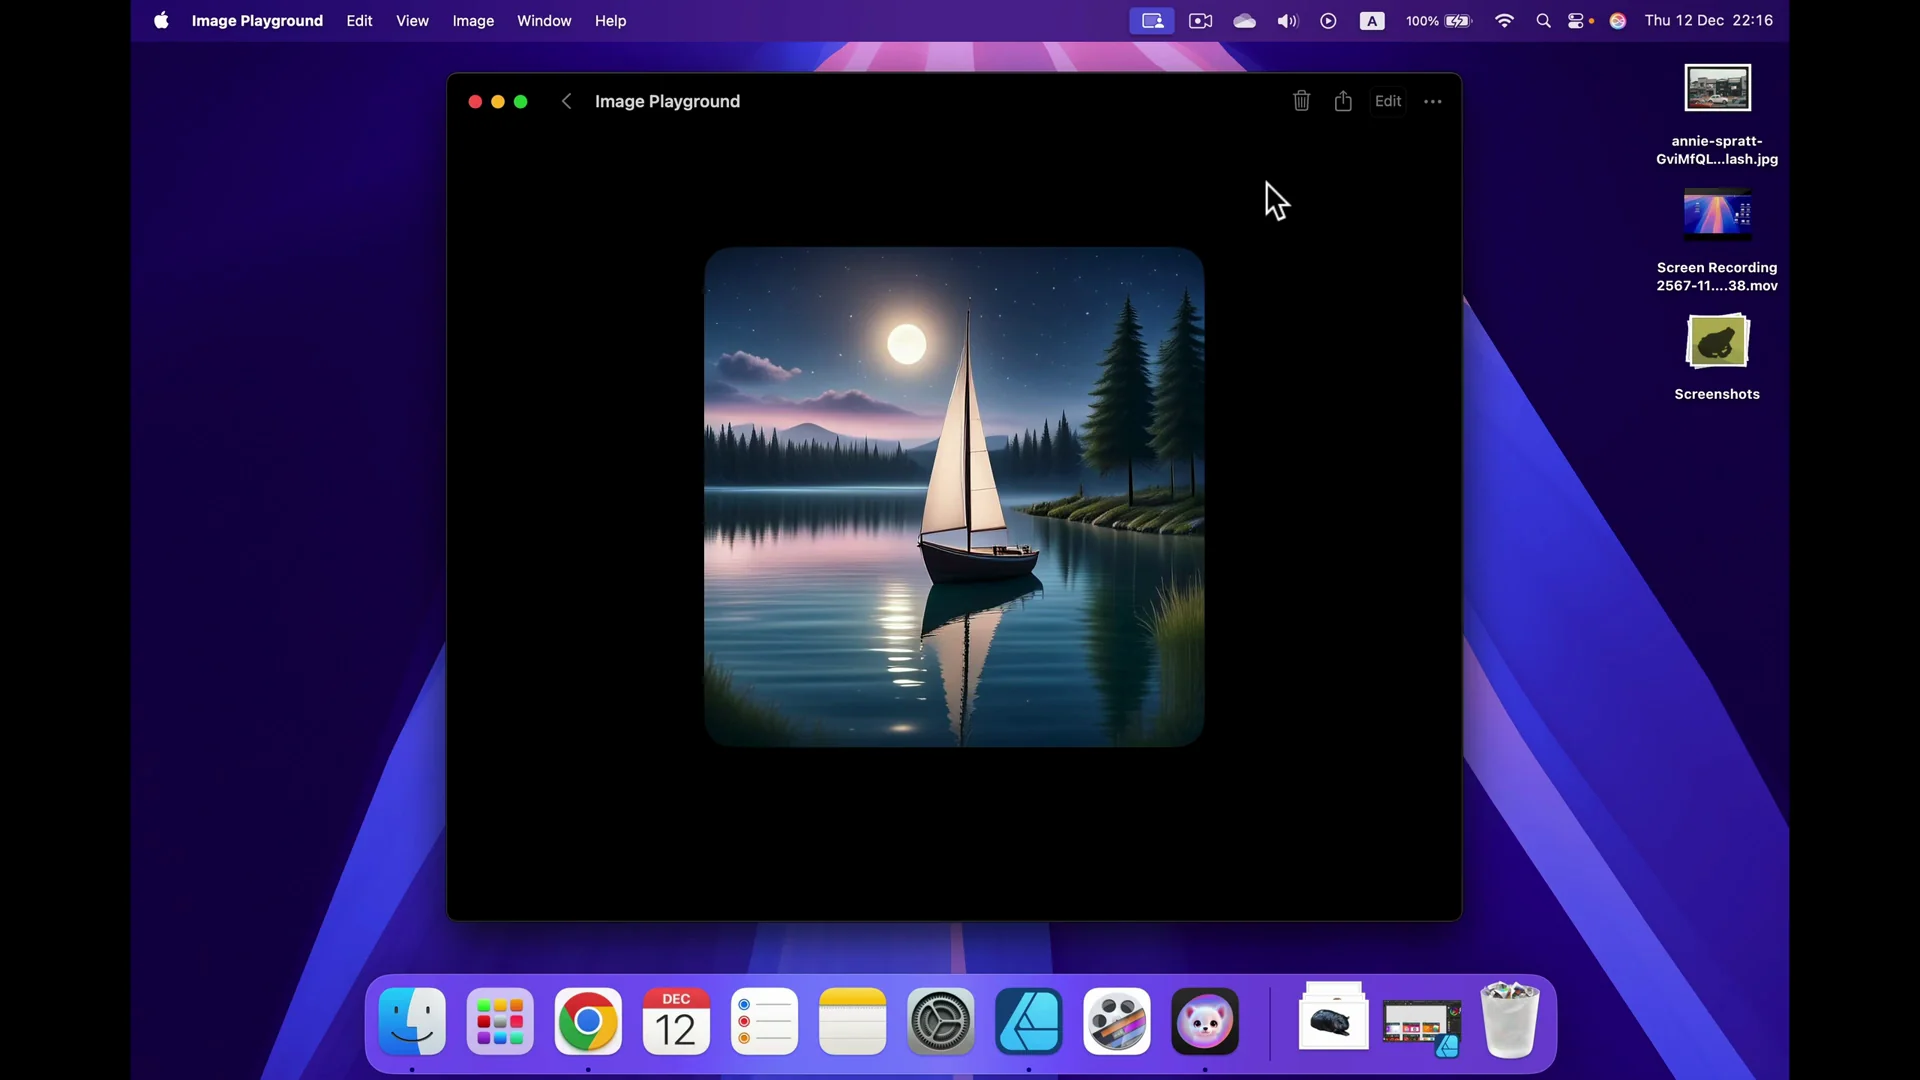This screenshot has height=1080, width=1920.
Task: Activate Siri from the menu bar
Action: (1618, 20)
